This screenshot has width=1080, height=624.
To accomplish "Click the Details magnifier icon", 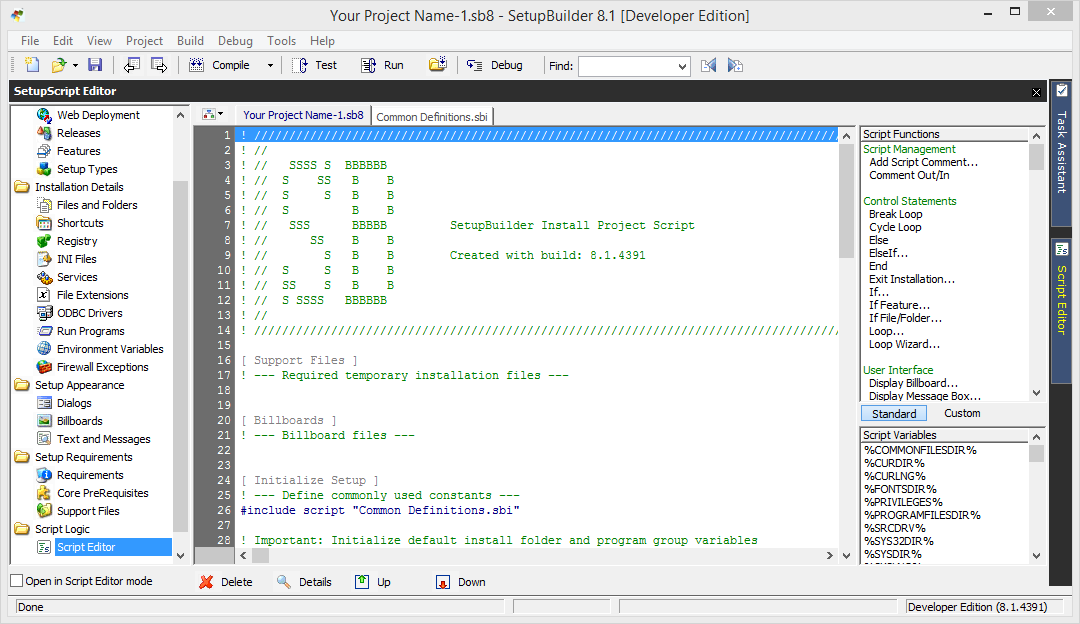I will (x=284, y=582).
